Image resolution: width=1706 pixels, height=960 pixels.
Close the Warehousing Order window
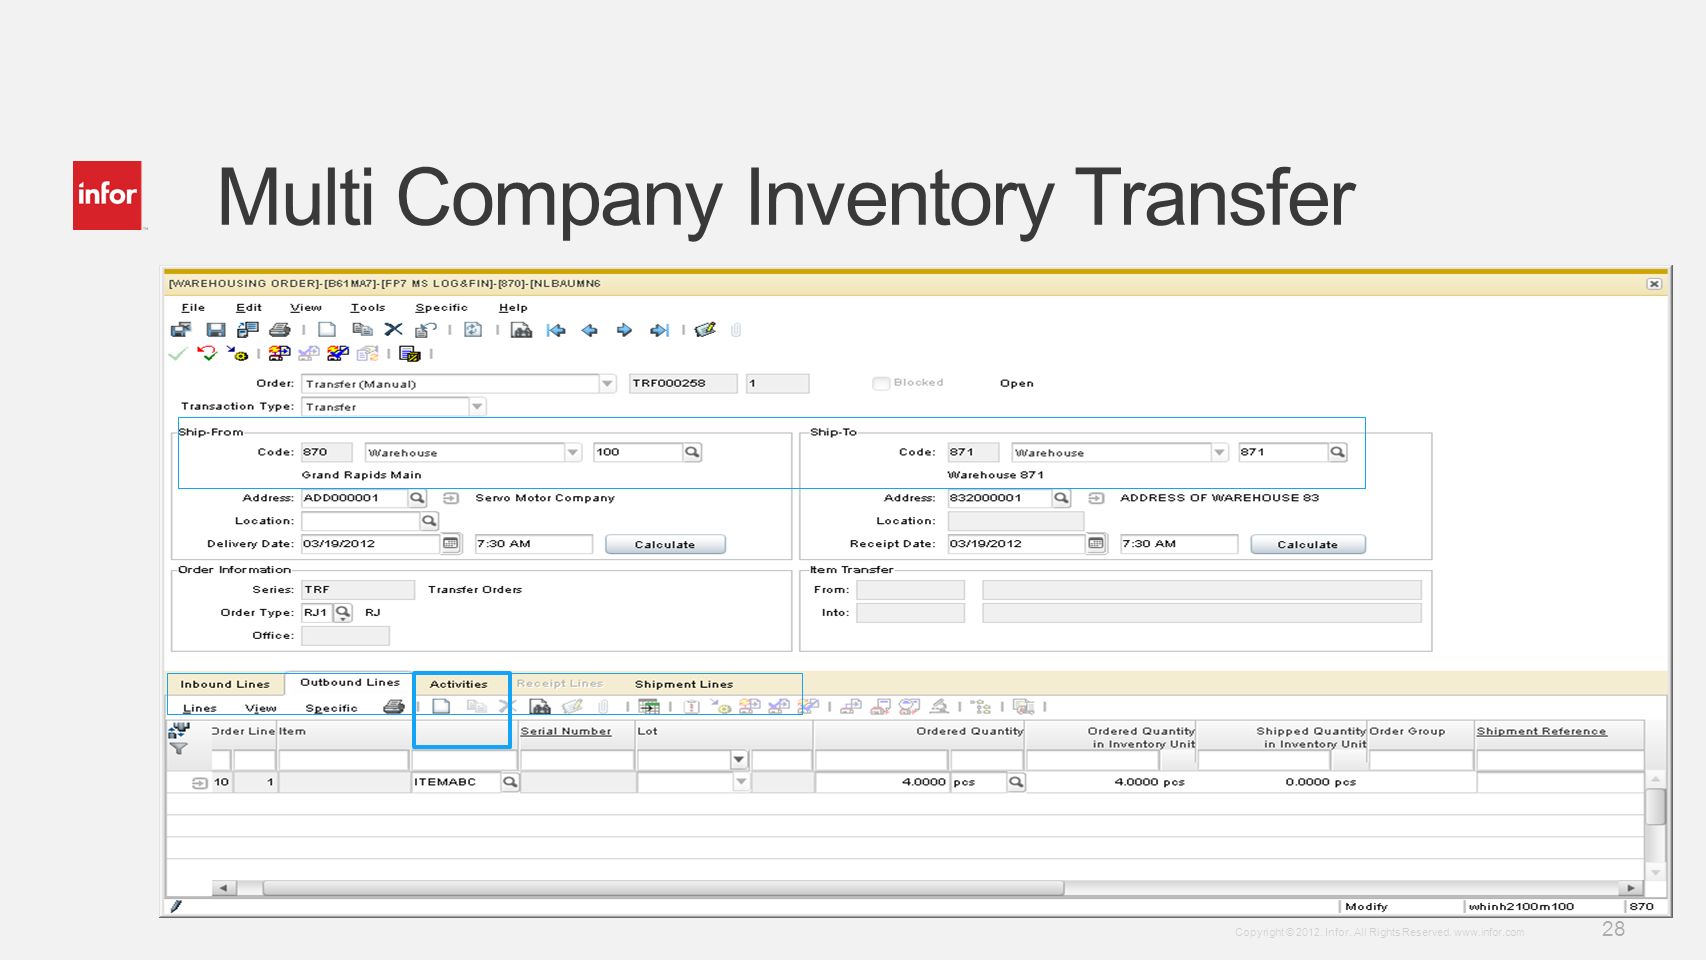tap(1654, 284)
